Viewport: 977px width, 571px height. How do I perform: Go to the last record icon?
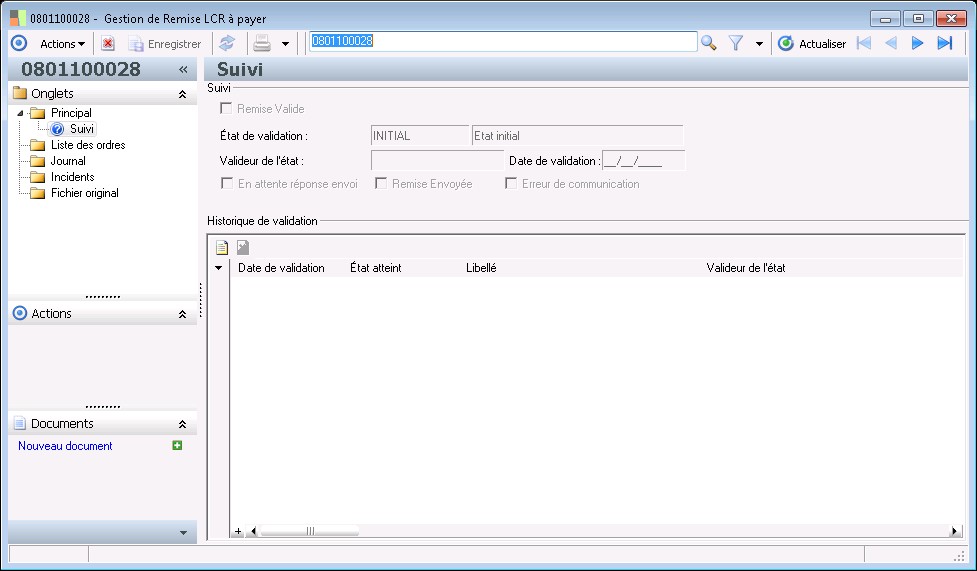[945, 43]
